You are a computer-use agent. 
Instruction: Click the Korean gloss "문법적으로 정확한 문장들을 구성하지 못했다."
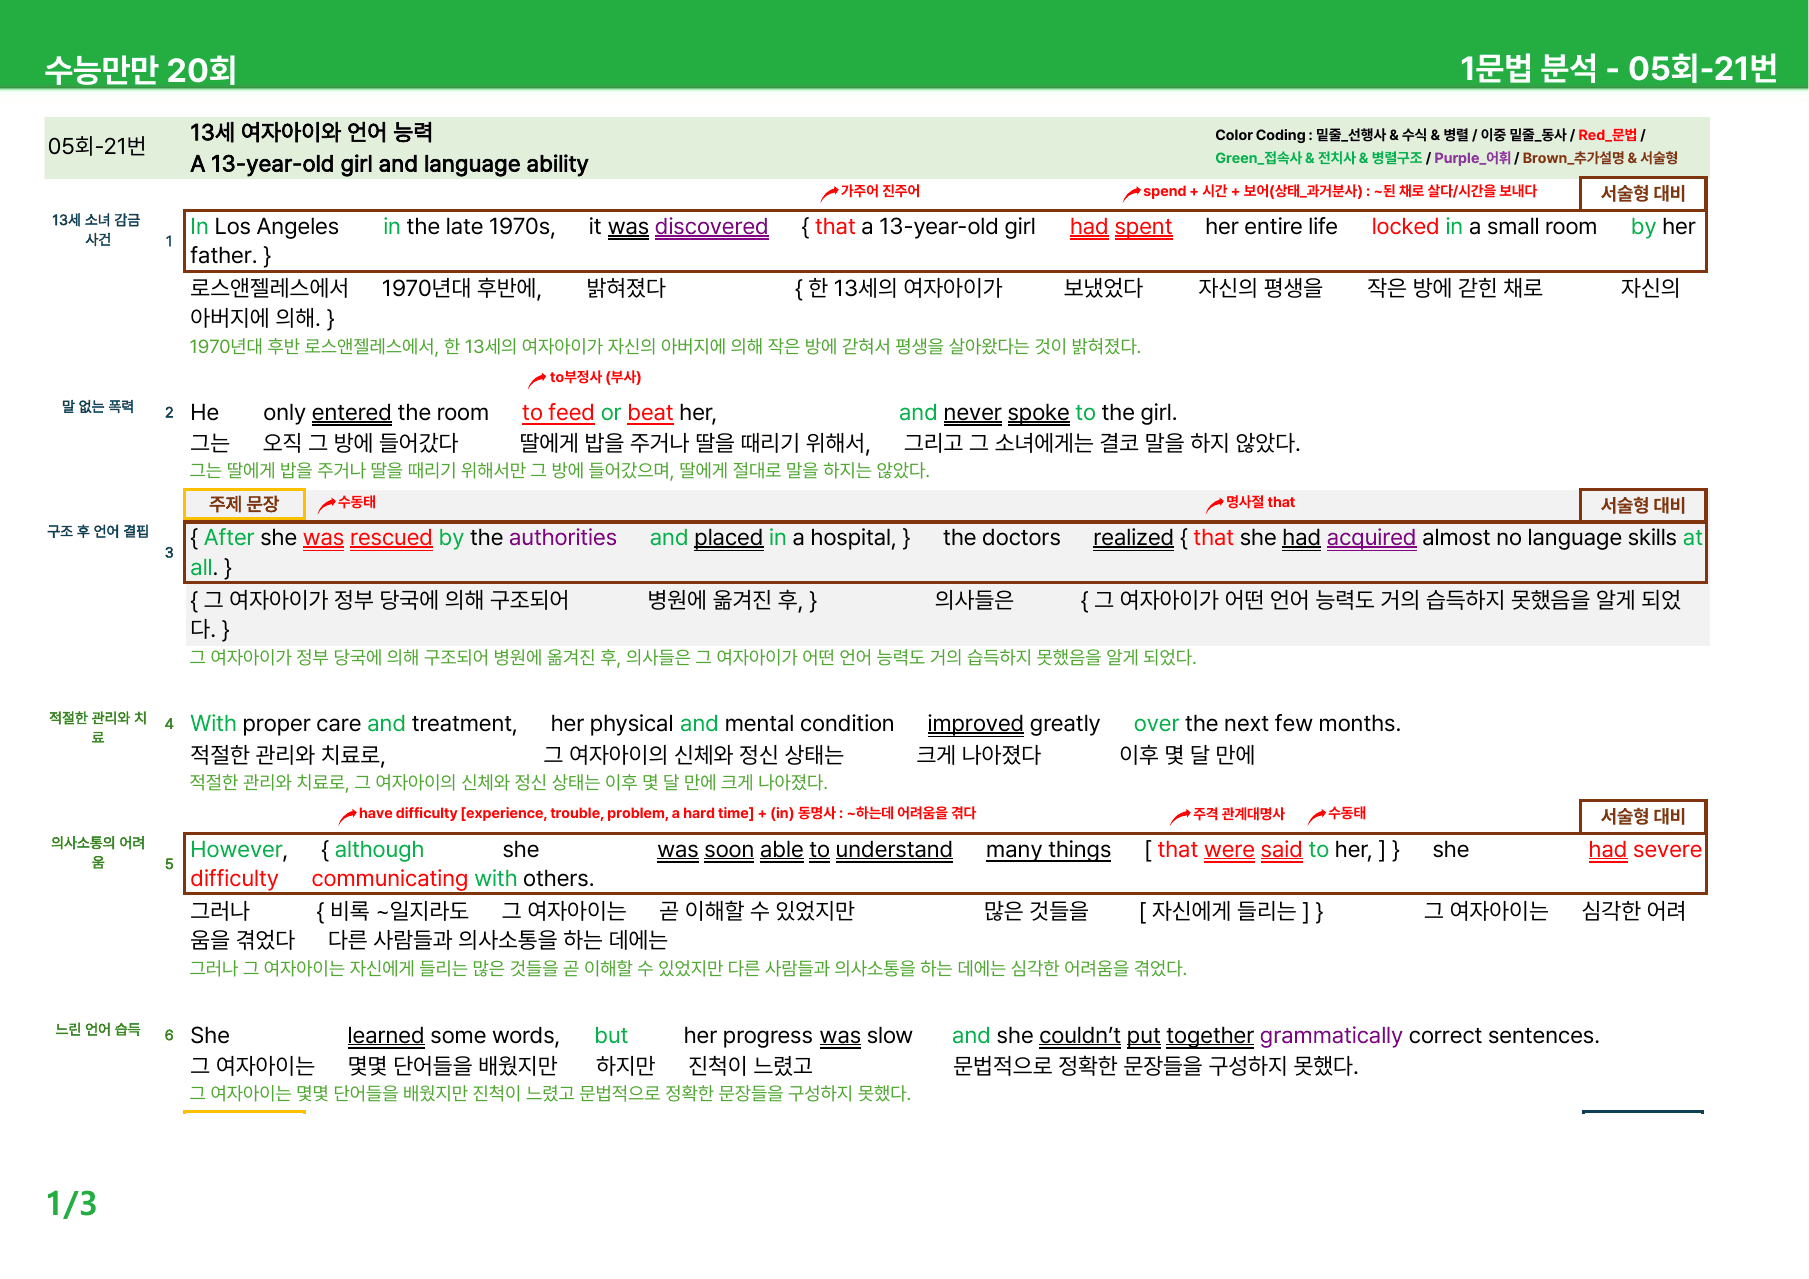[1155, 1066]
